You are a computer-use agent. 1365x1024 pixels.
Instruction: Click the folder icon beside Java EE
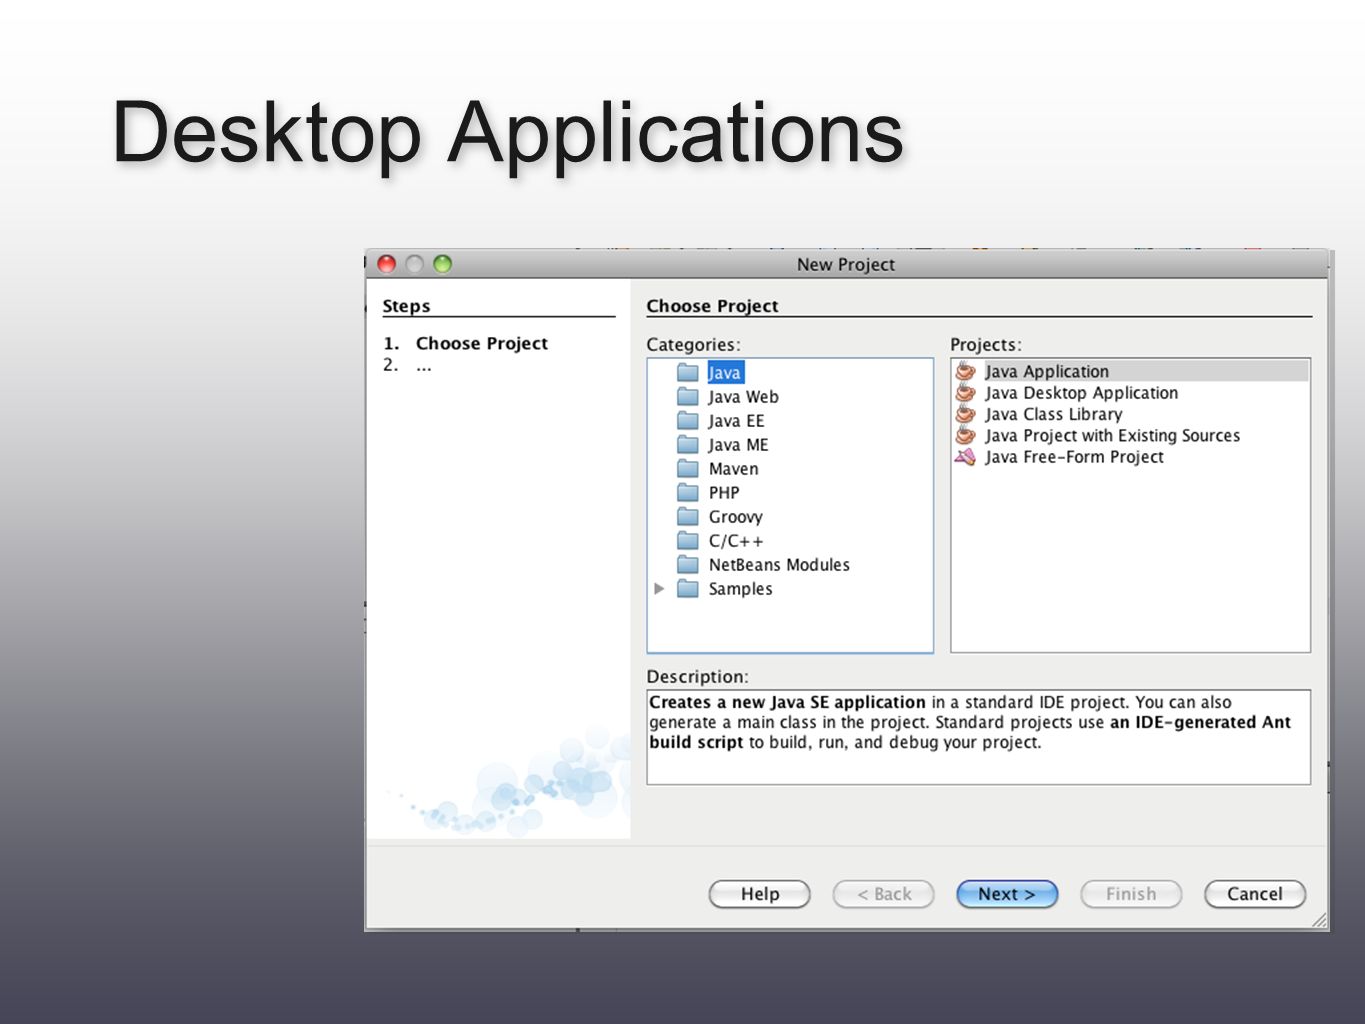pyautogui.click(x=687, y=420)
